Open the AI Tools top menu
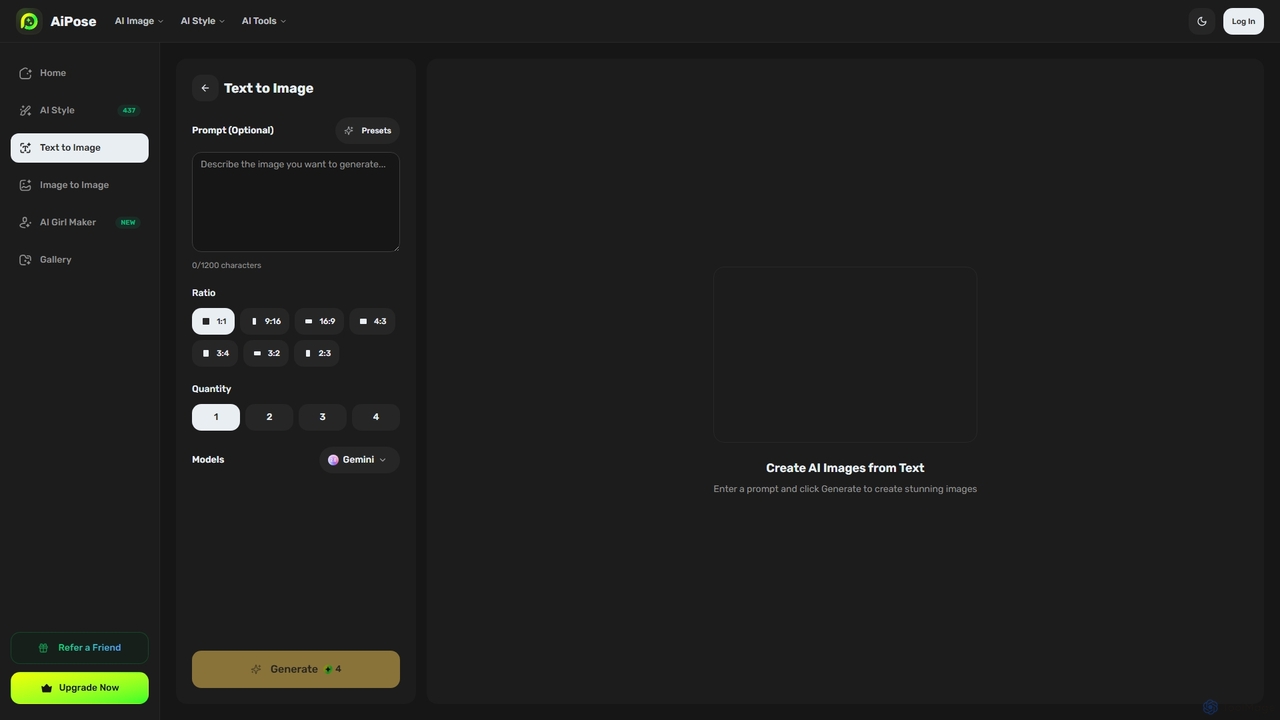Image resolution: width=1280 pixels, height=720 pixels. click(x=264, y=21)
